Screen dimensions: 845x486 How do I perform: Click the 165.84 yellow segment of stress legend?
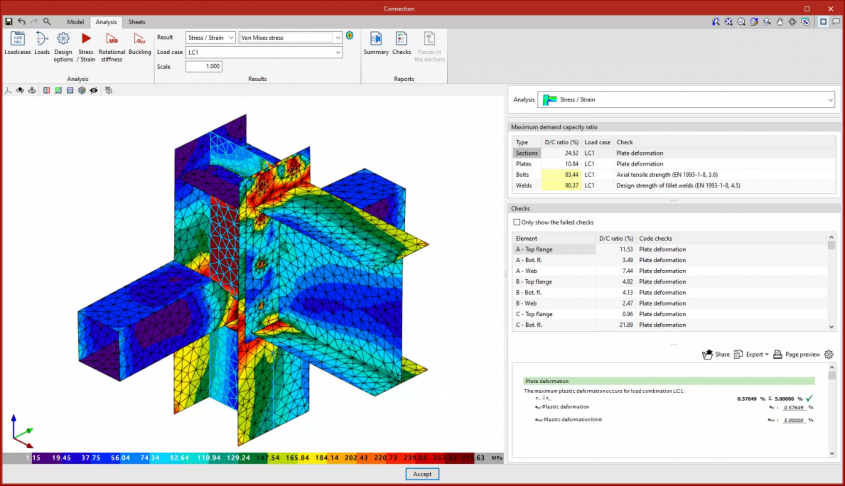coord(297,458)
